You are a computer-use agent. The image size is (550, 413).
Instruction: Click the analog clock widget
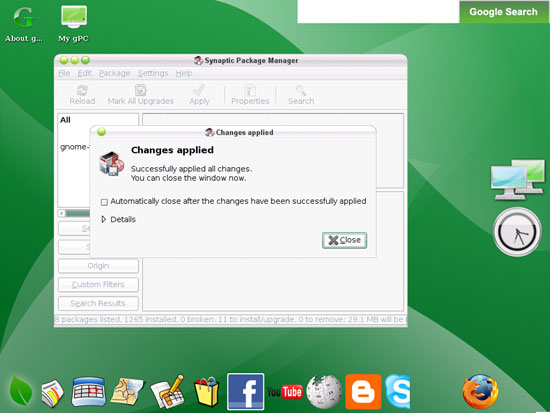point(517,232)
